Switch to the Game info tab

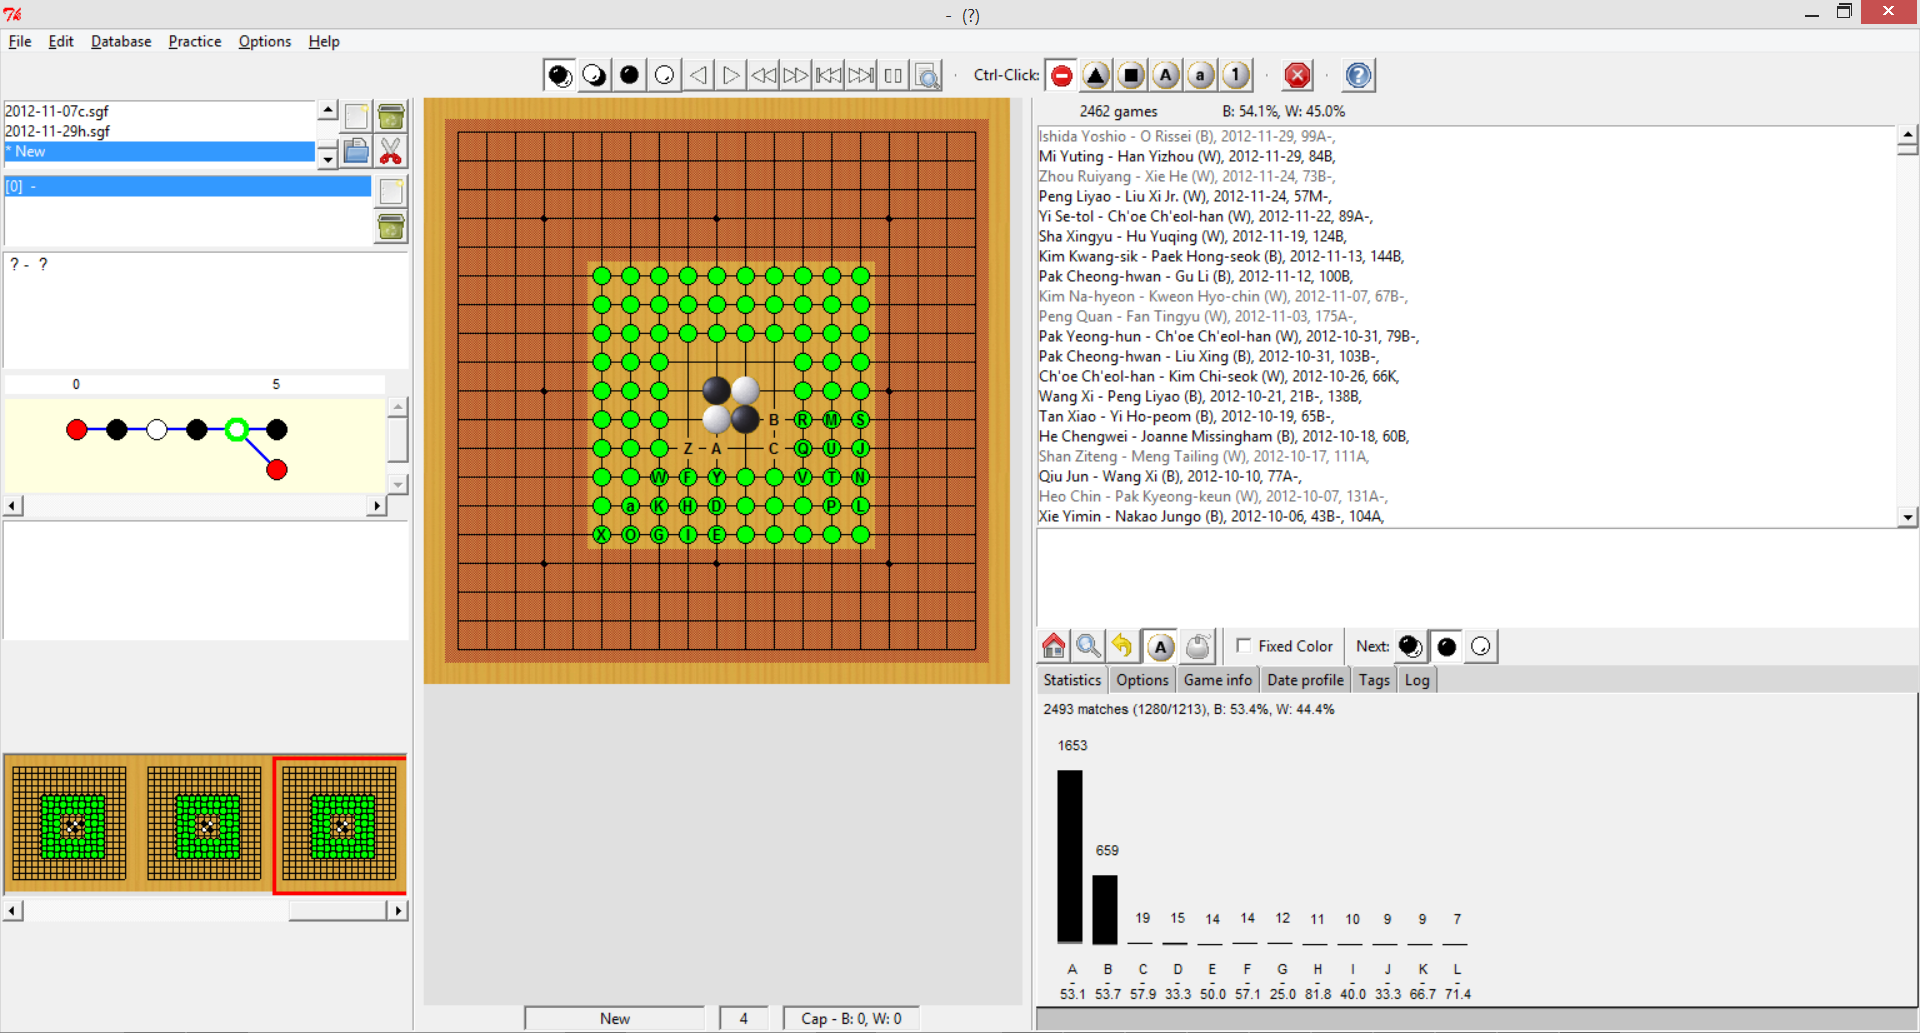tap(1217, 680)
